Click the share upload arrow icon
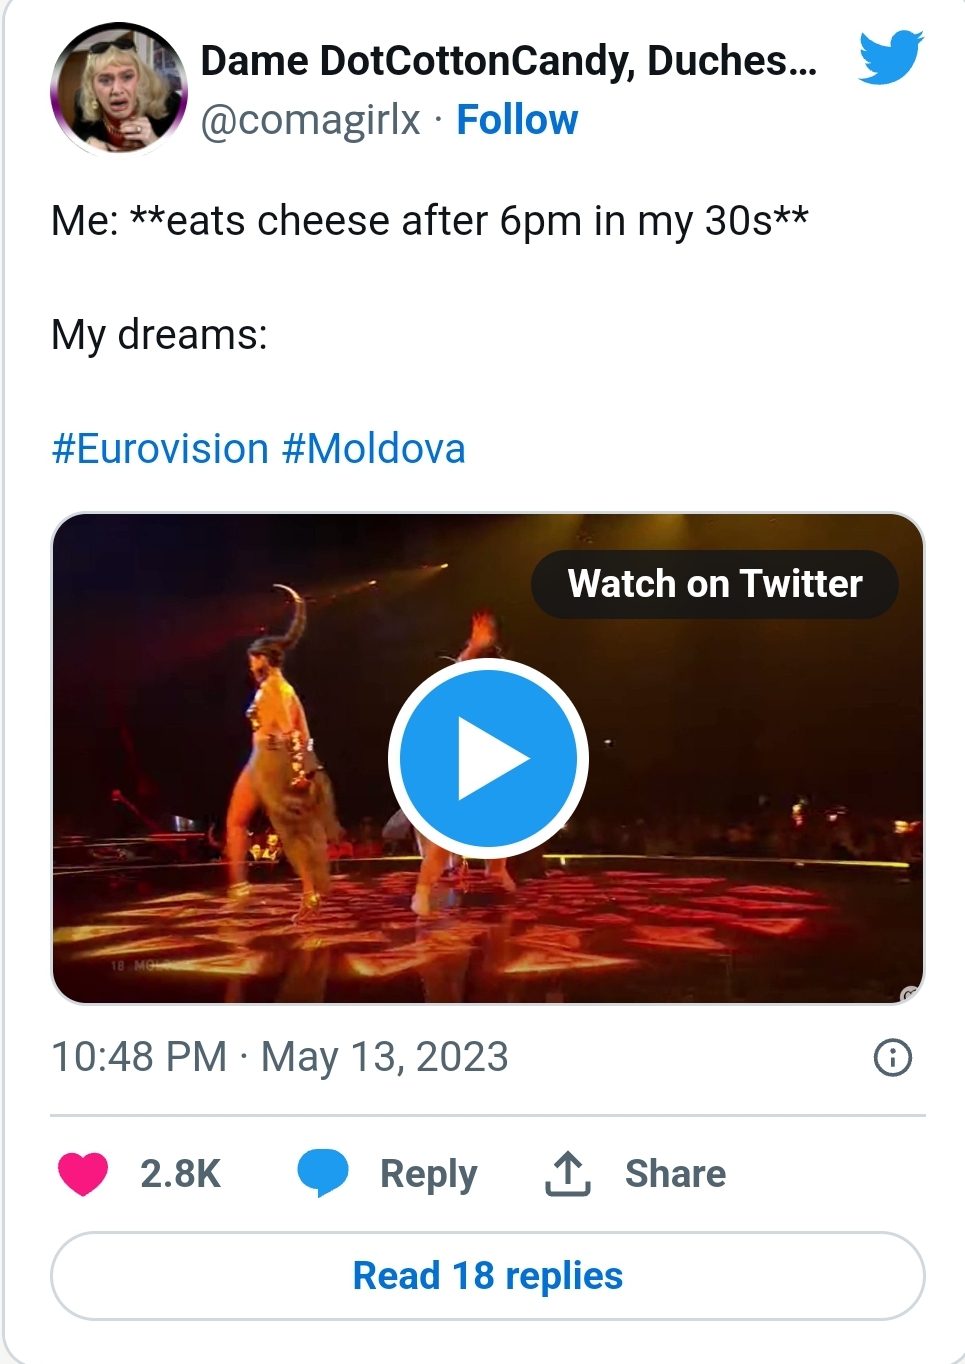Screen dimensions: 965x1364 [567, 1173]
